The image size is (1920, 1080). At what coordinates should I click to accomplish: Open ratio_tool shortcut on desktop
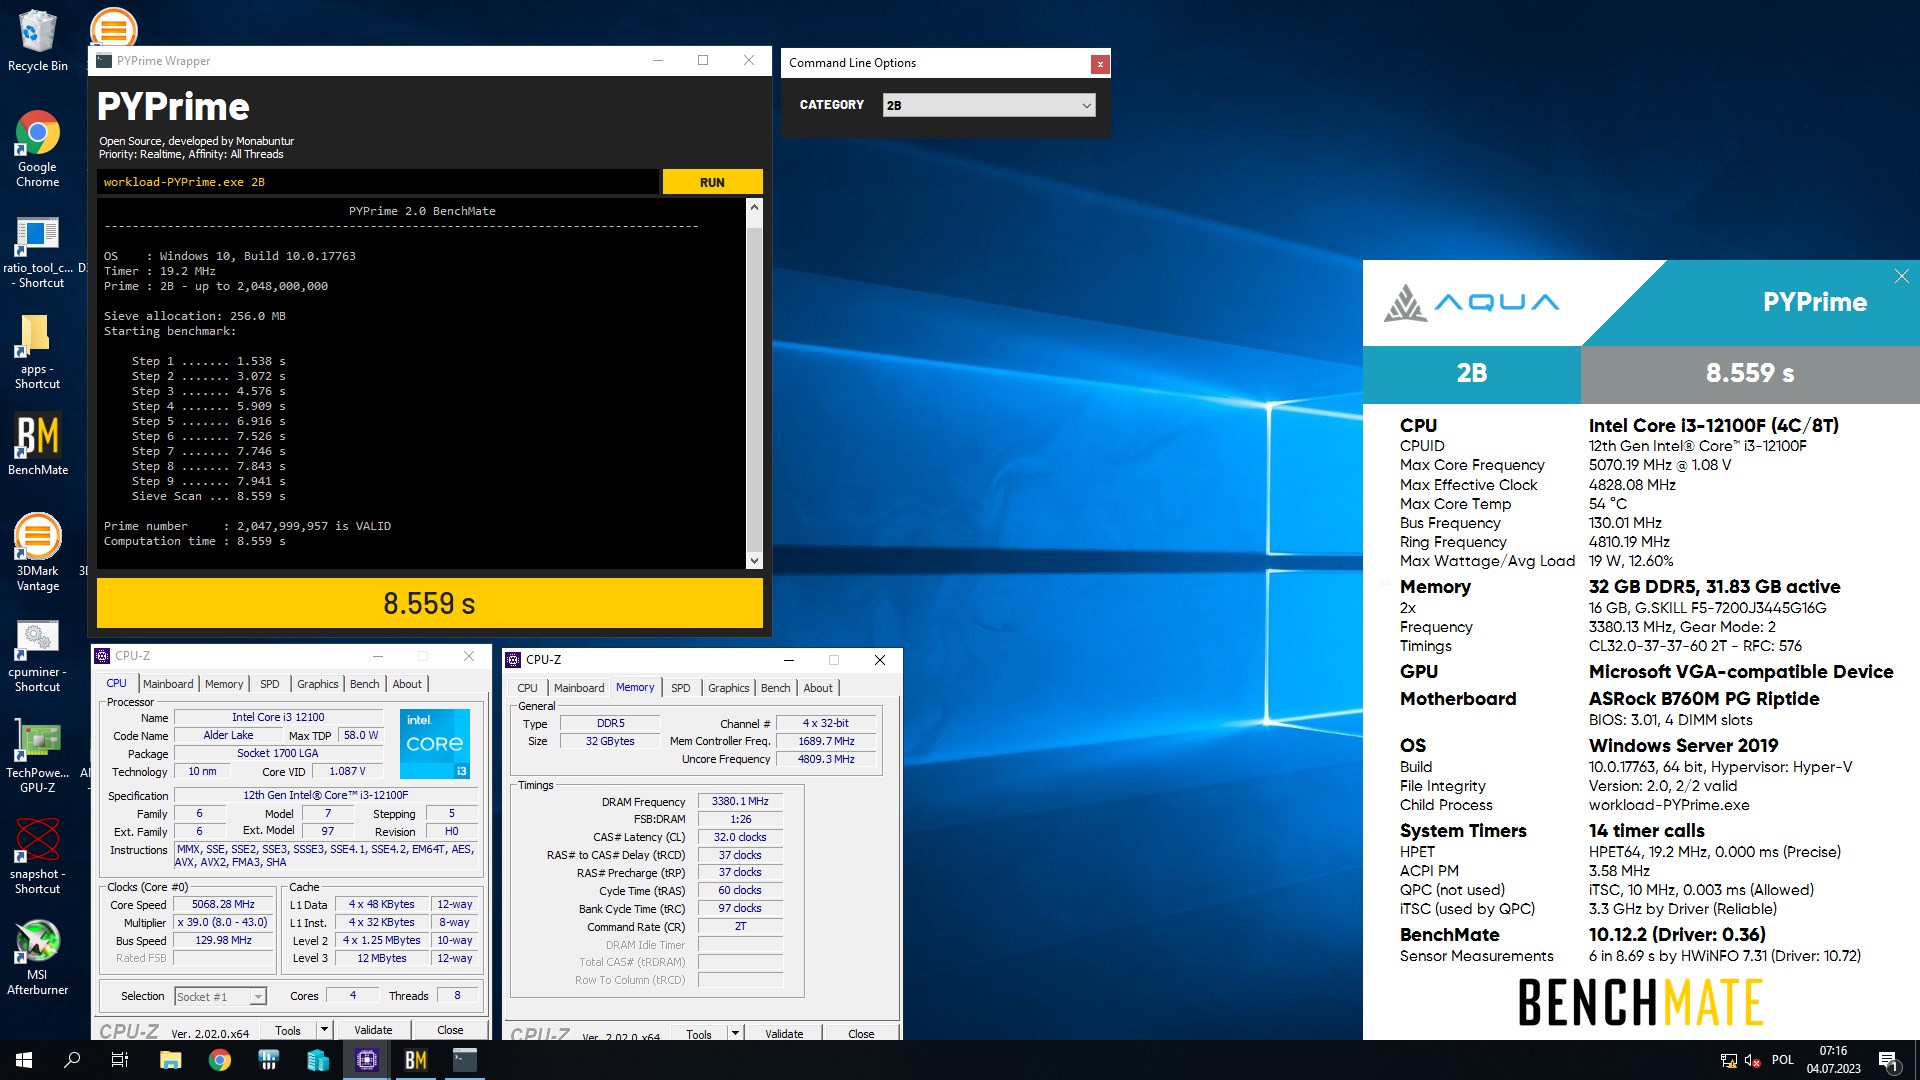tap(37, 252)
